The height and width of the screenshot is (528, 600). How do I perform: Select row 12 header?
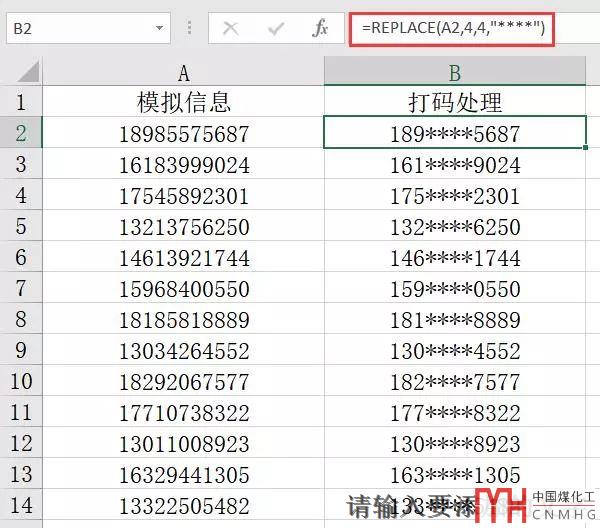point(21,442)
